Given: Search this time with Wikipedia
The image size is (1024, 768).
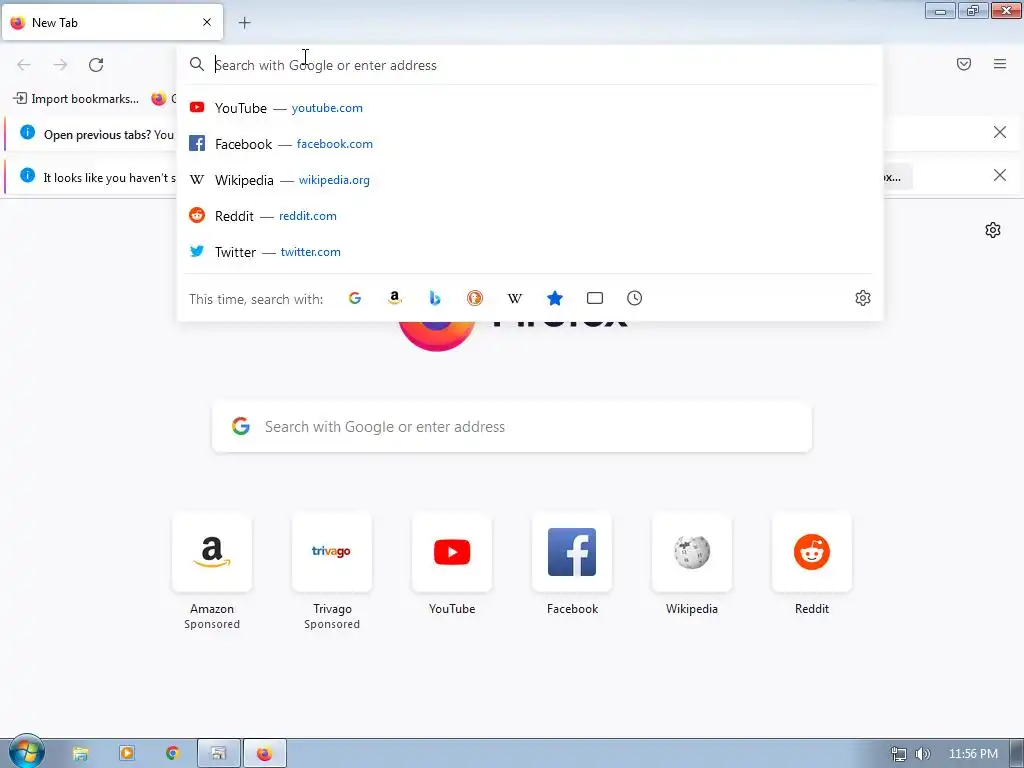Looking at the screenshot, I should 515,298.
